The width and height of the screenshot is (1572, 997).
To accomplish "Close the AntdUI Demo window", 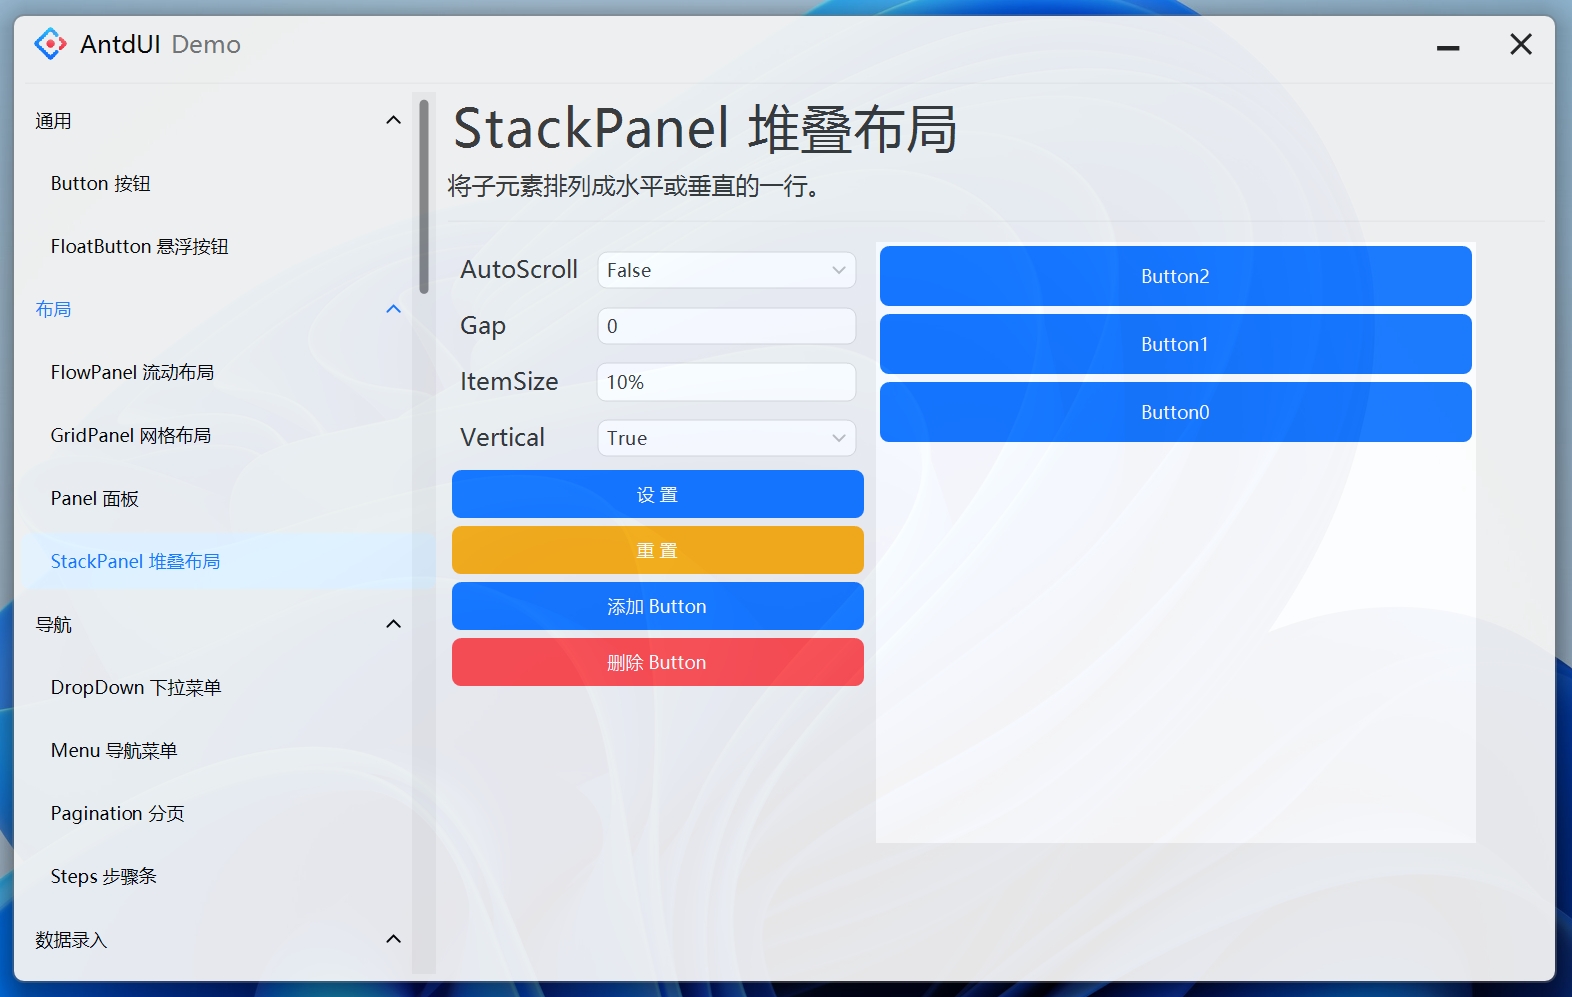I will pyautogui.click(x=1520, y=44).
